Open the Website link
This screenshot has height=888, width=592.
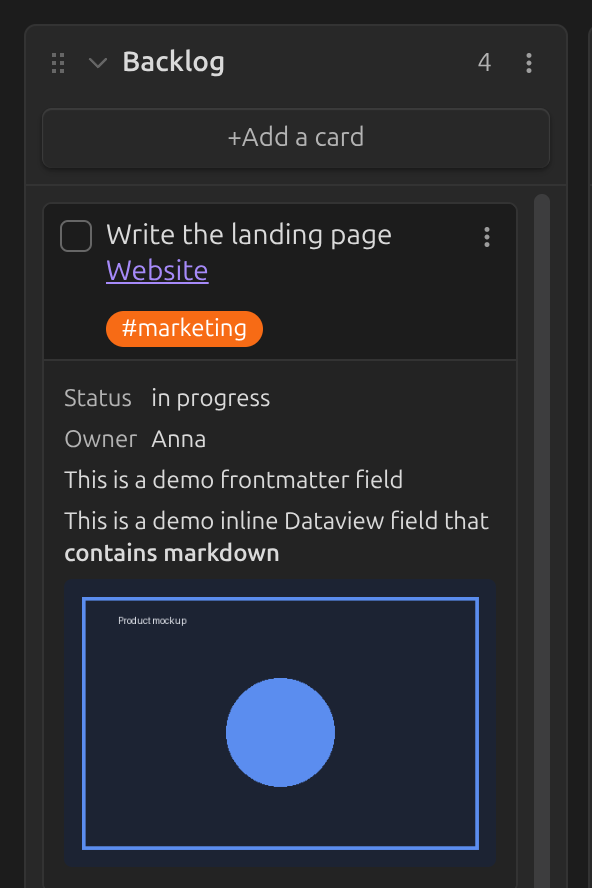coord(157,271)
